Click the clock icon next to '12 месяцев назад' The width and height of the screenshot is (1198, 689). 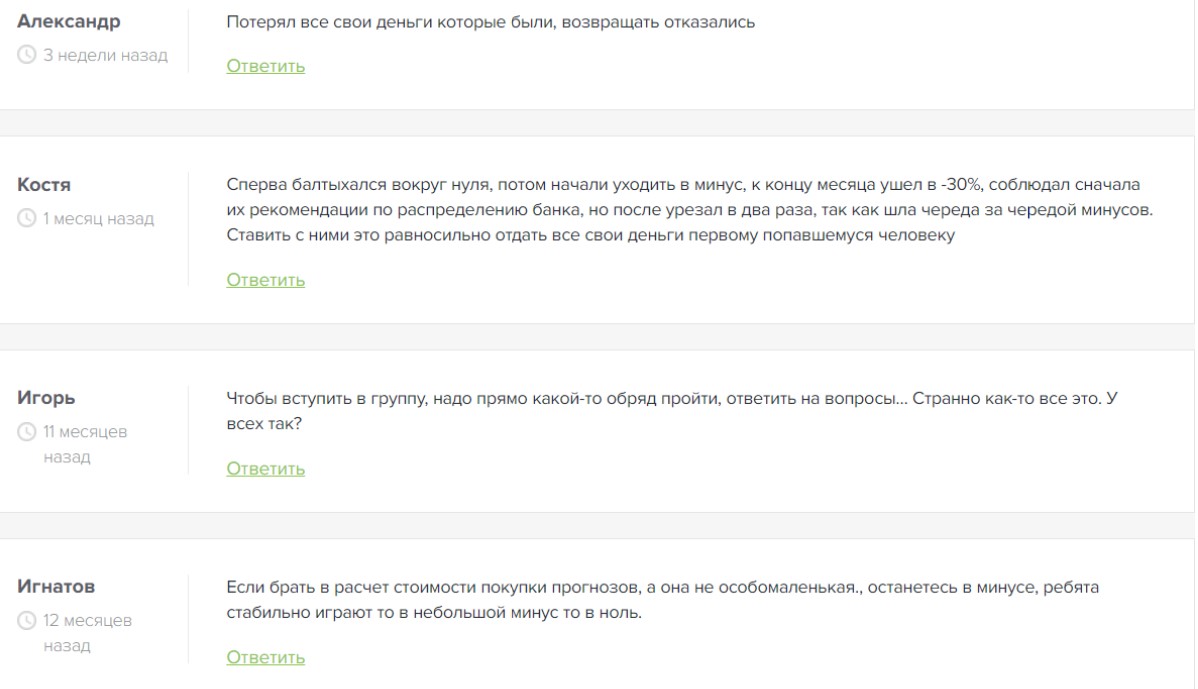[x=27, y=620]
